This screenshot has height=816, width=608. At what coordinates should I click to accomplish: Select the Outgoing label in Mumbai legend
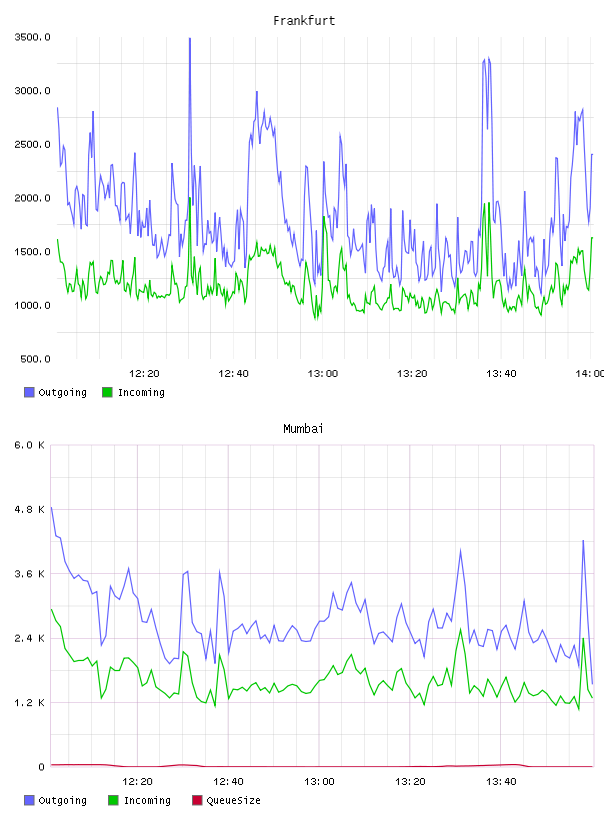click(x=62, y=801)
